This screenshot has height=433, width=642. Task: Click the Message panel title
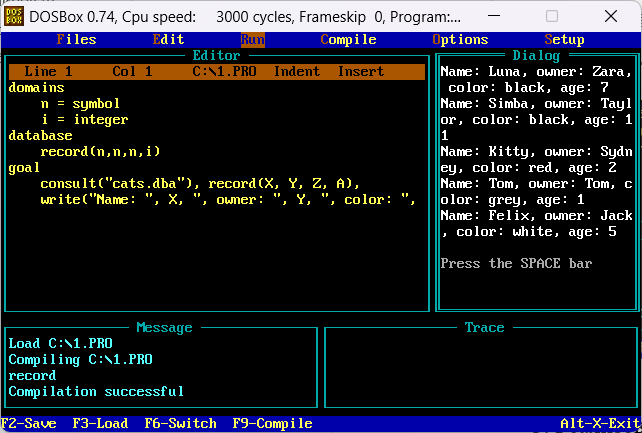click(x=164, y=327)
